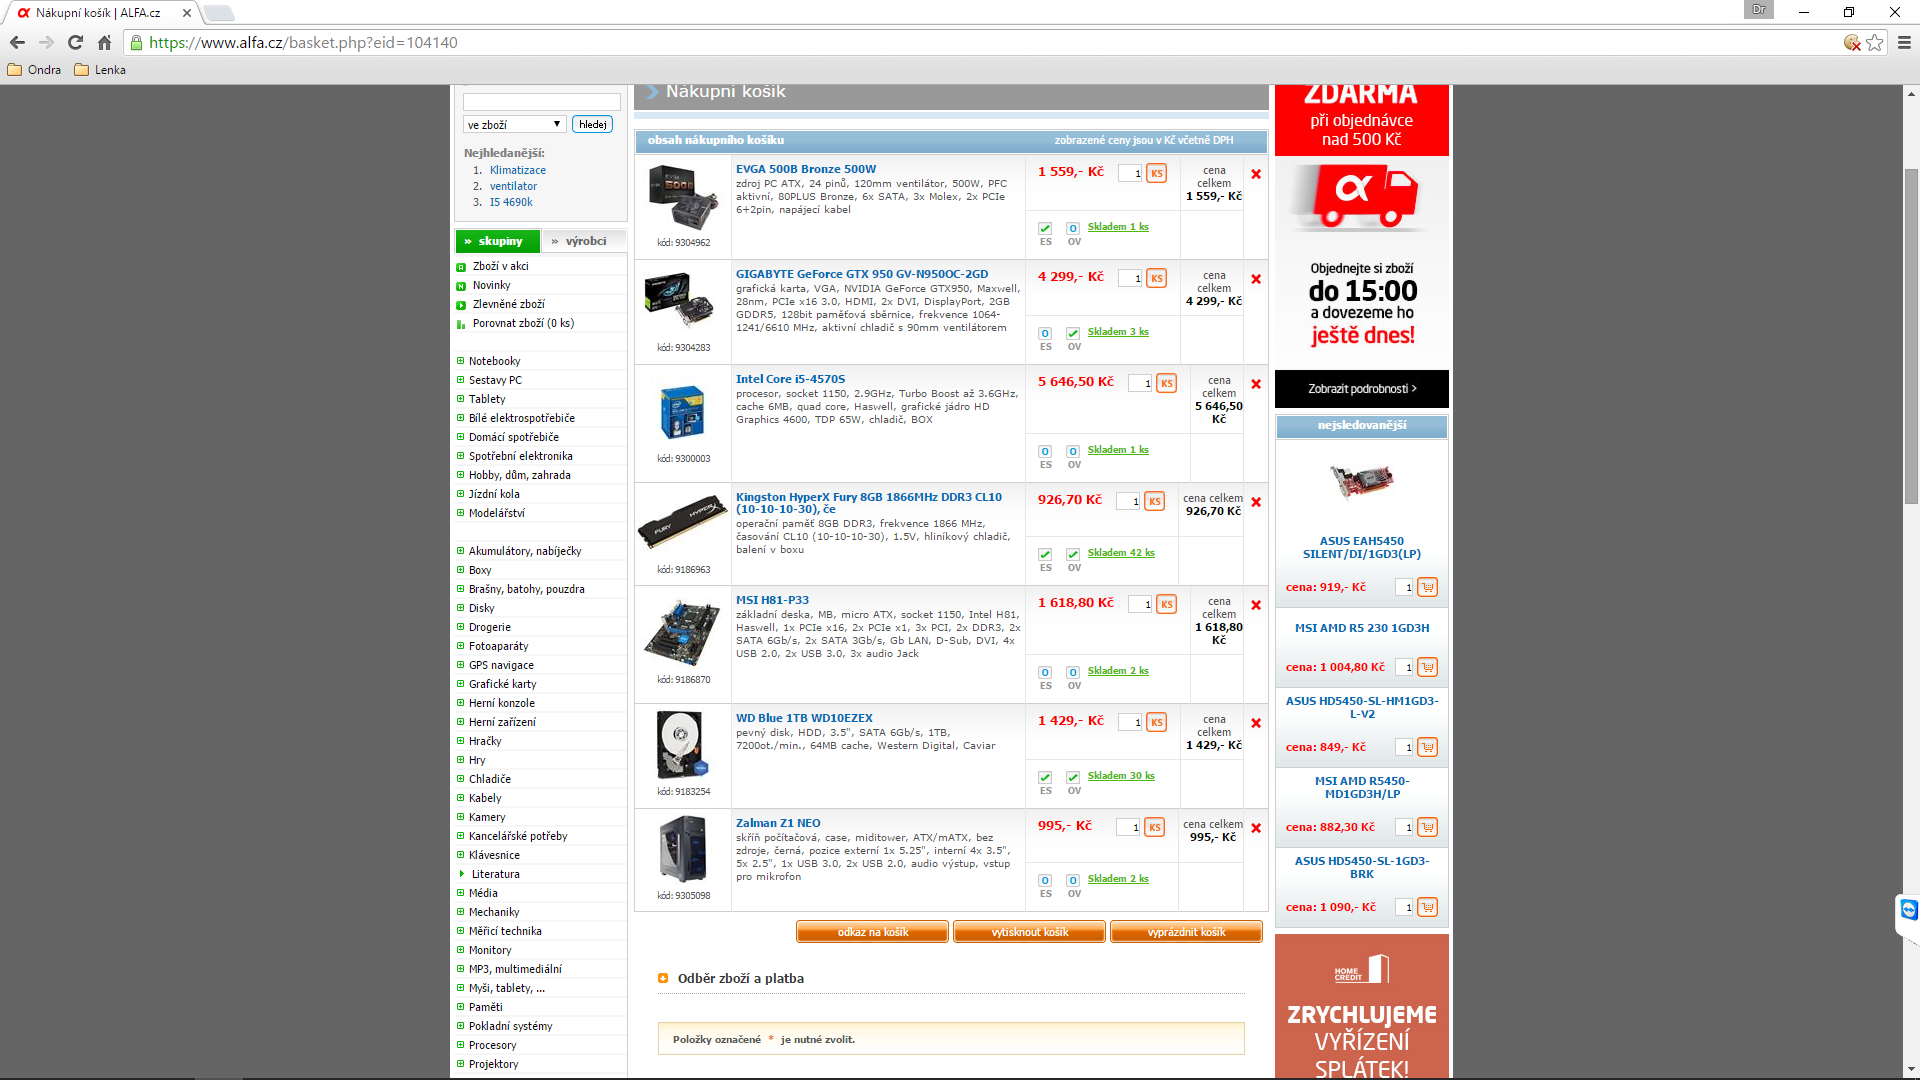This screenshot has height=1080, width=1920.
Task: Delete Intel Core i5-4570S from basket
Action: tap(1256, 384)
